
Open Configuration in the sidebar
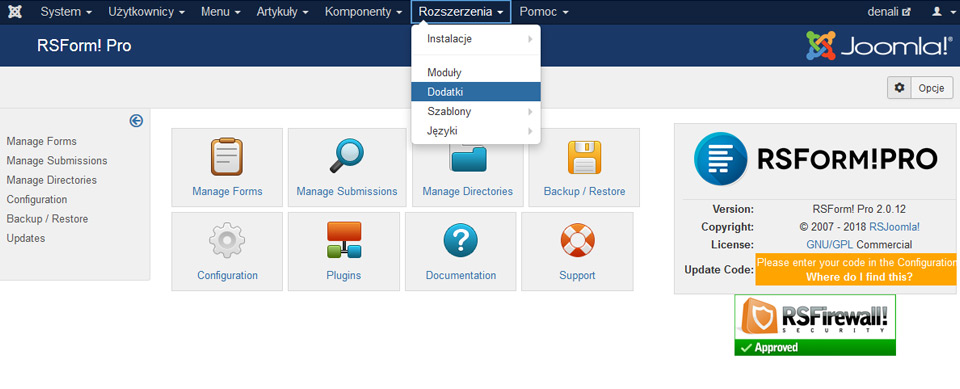coord(37,199)
